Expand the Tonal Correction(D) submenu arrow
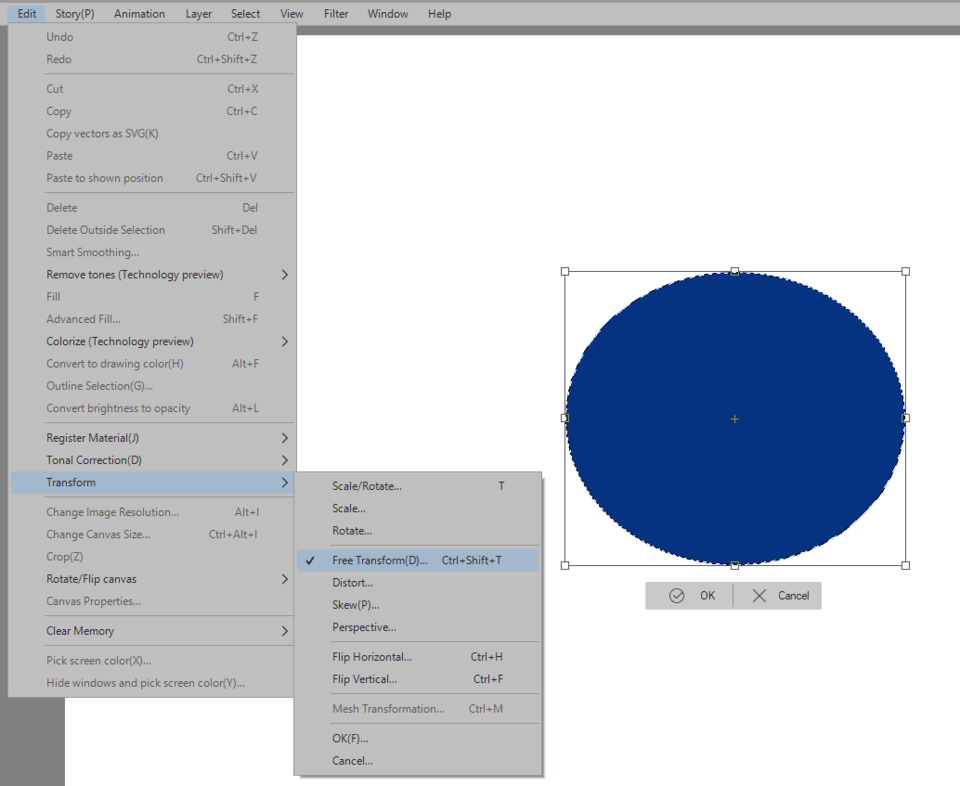This screenshot has height=786, width=960. (x=285, y=460)
